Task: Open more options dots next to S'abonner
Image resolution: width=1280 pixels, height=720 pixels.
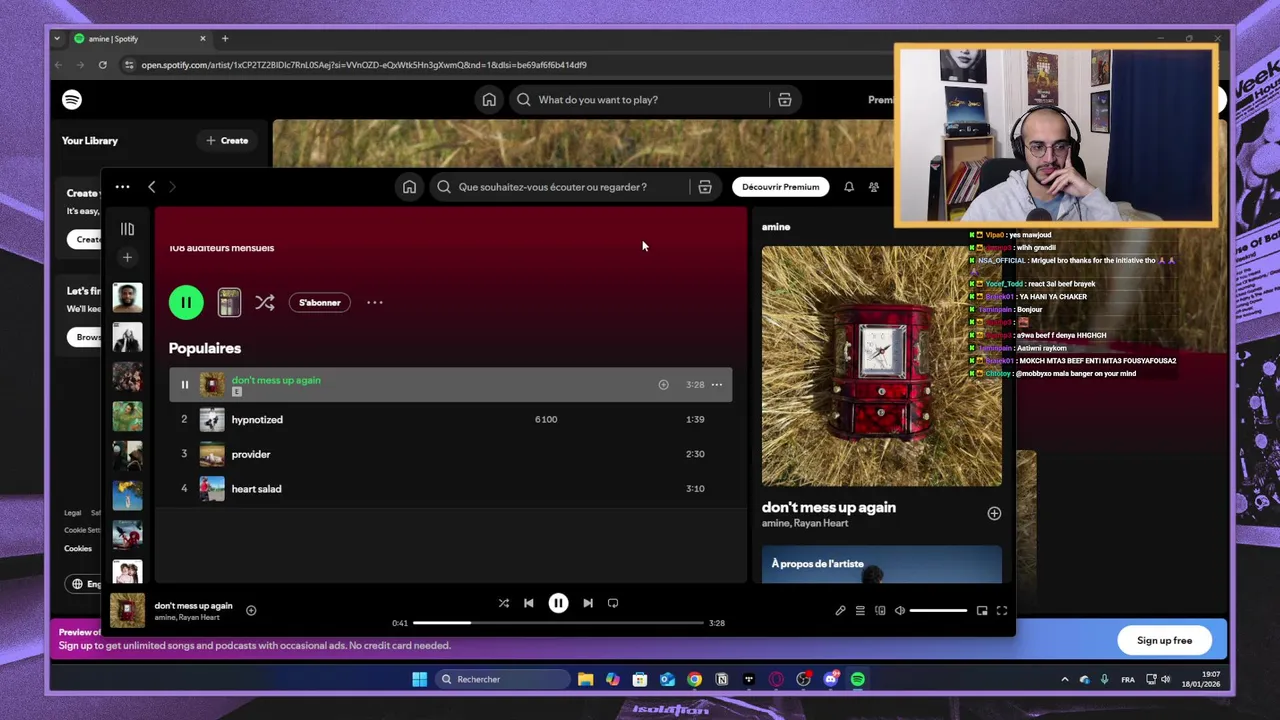Action: [x=374, y=302]
